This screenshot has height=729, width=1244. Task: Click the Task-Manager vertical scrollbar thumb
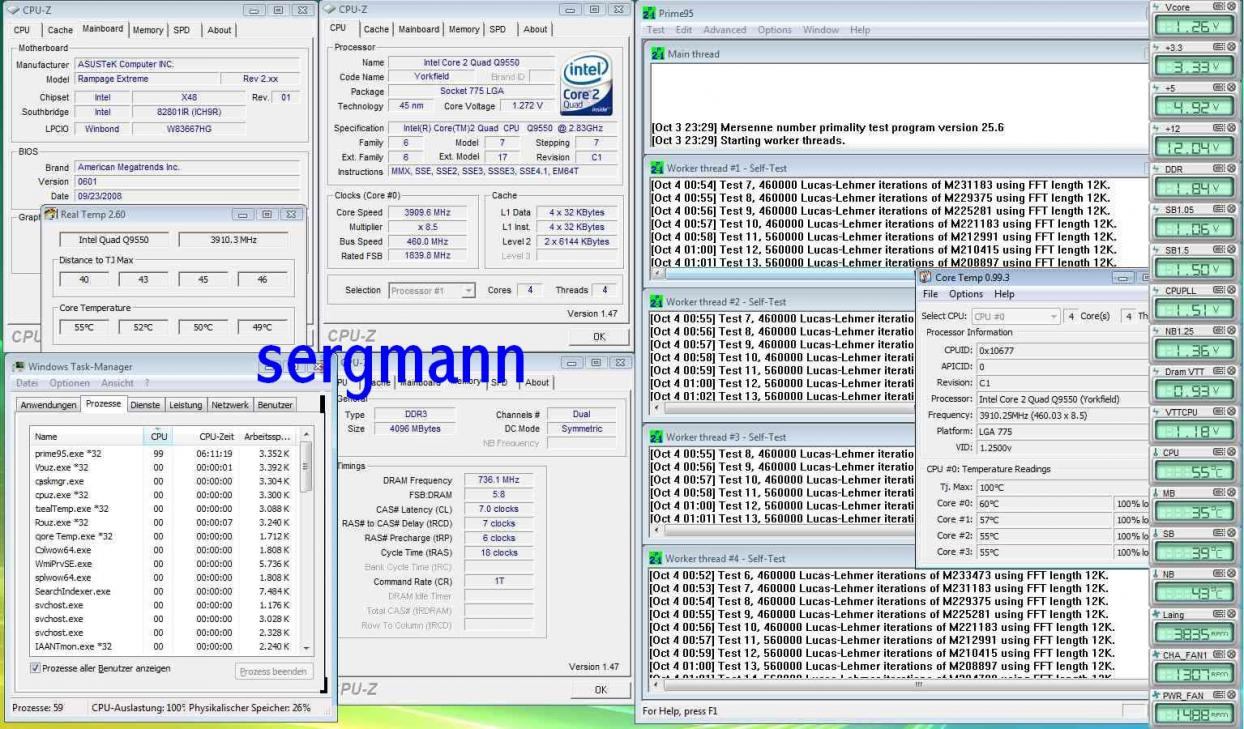[308, 468]
